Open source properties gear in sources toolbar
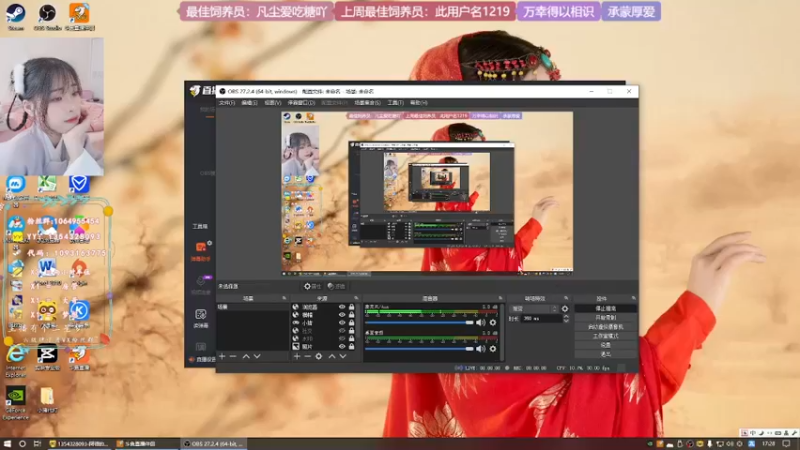 [x=319, y=356]
